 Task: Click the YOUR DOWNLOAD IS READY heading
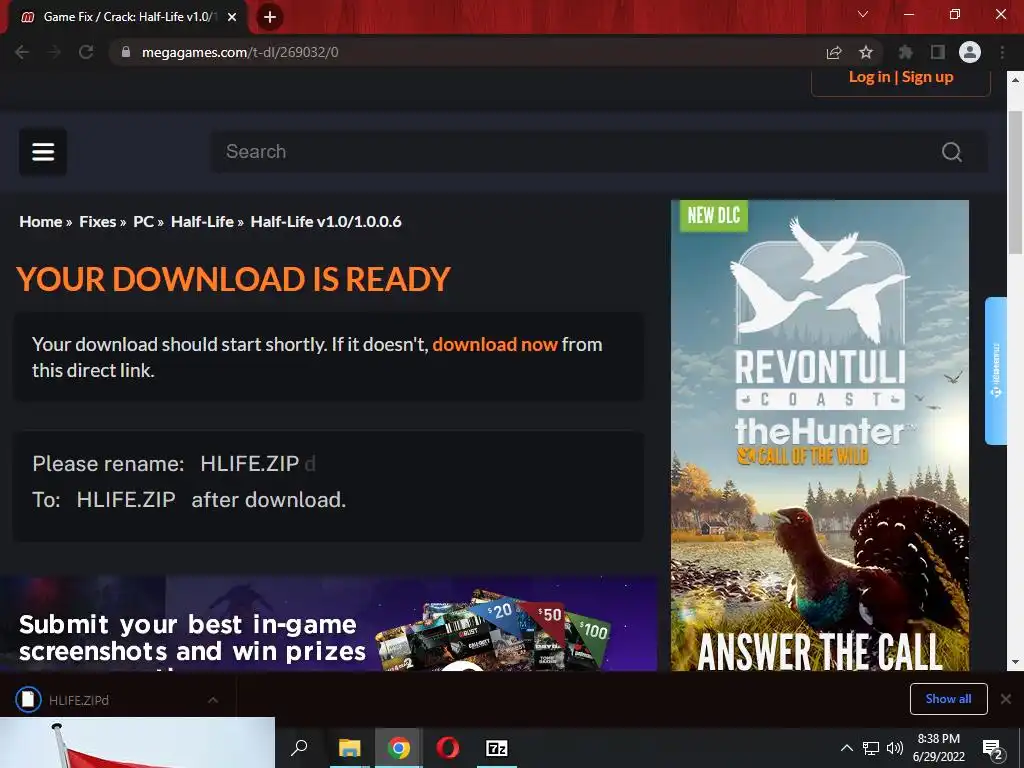pyautogui.click(x=233, y=279)
